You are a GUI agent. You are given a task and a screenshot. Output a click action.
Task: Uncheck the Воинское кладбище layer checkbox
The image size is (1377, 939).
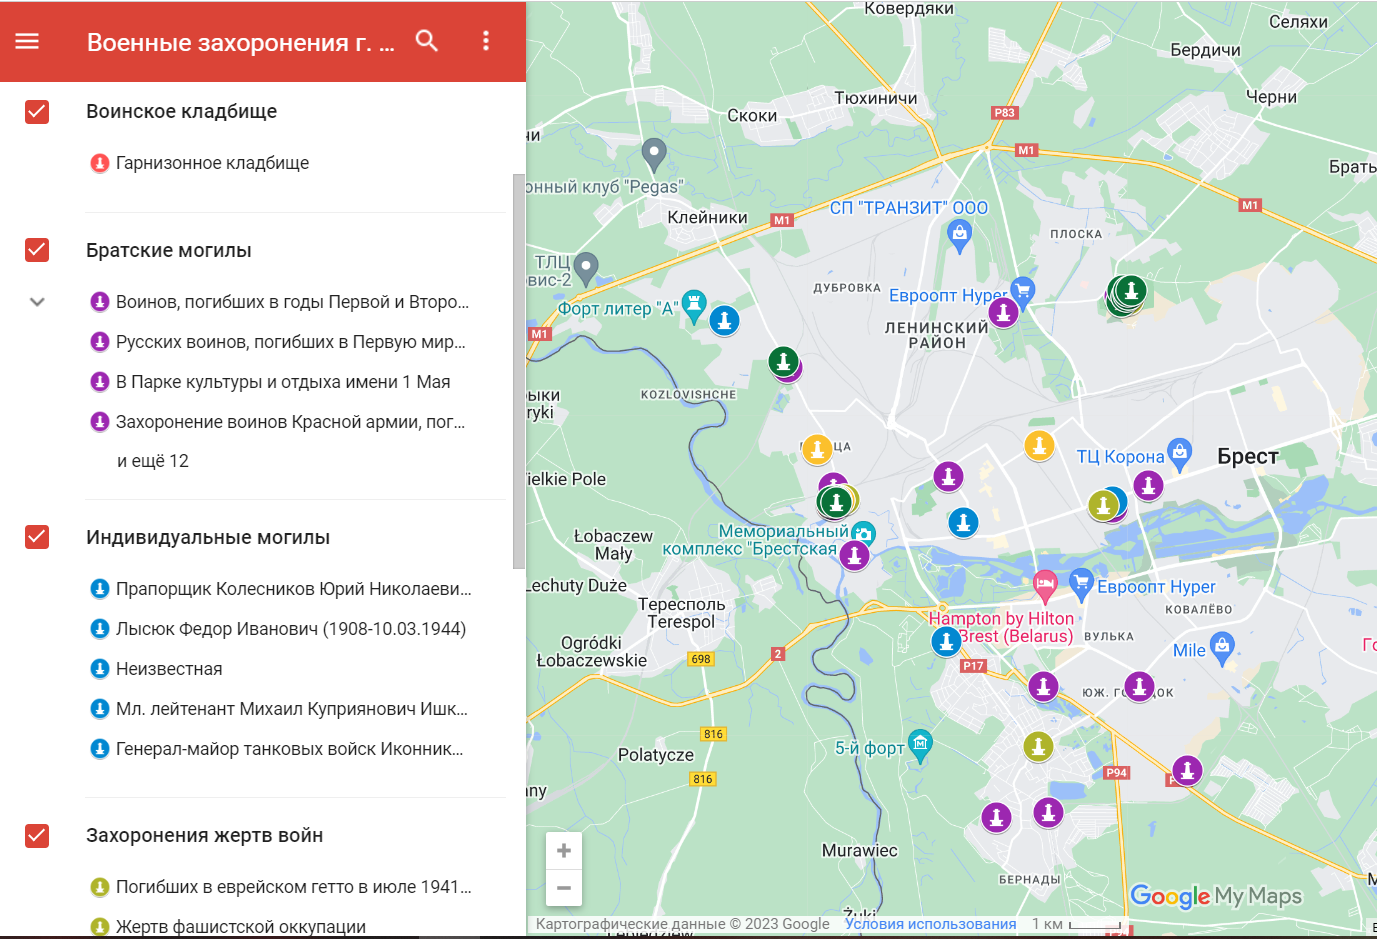37,111
